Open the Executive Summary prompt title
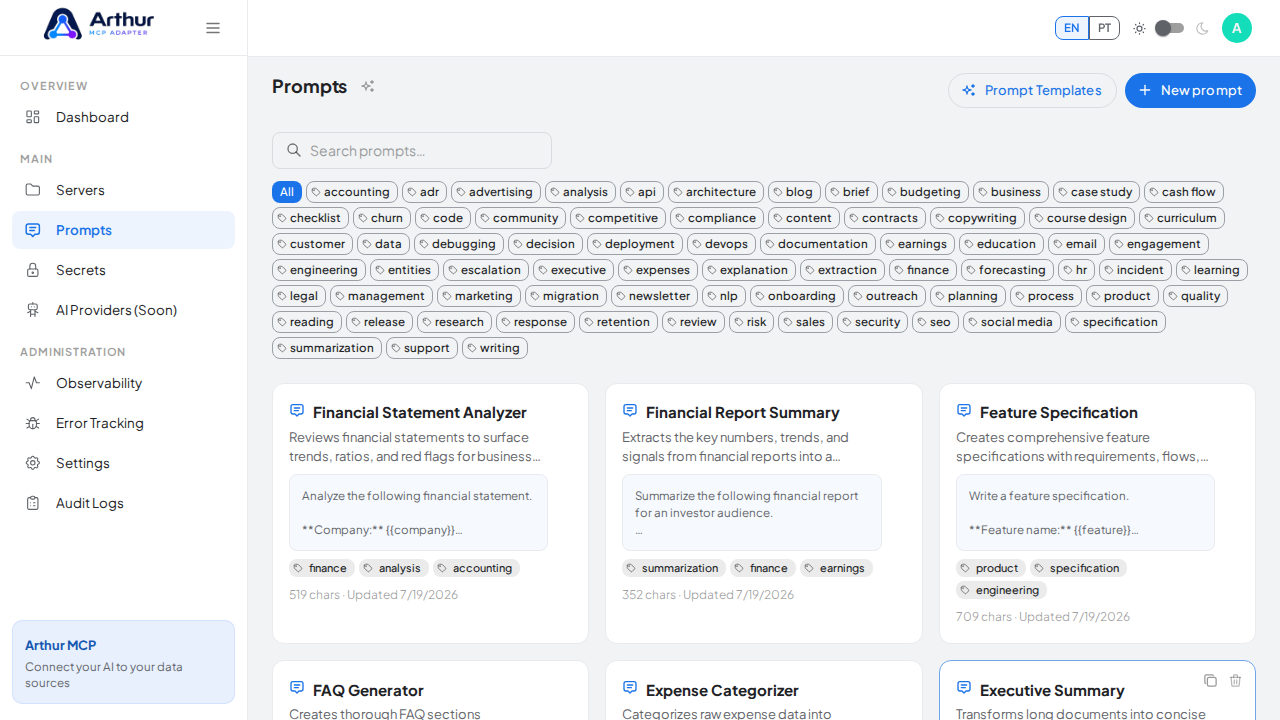This screenshot has width=1280, height=720. [1052, 690]
